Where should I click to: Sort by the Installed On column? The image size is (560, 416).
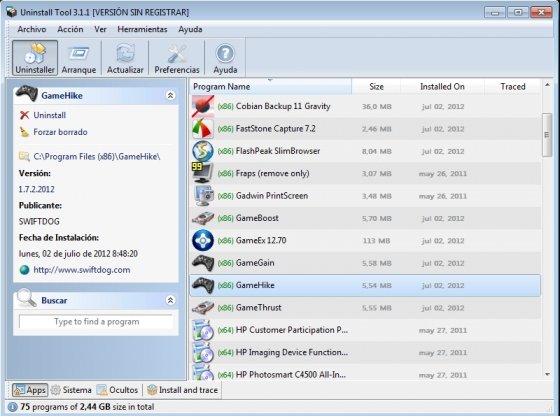(x=442, y=86)
